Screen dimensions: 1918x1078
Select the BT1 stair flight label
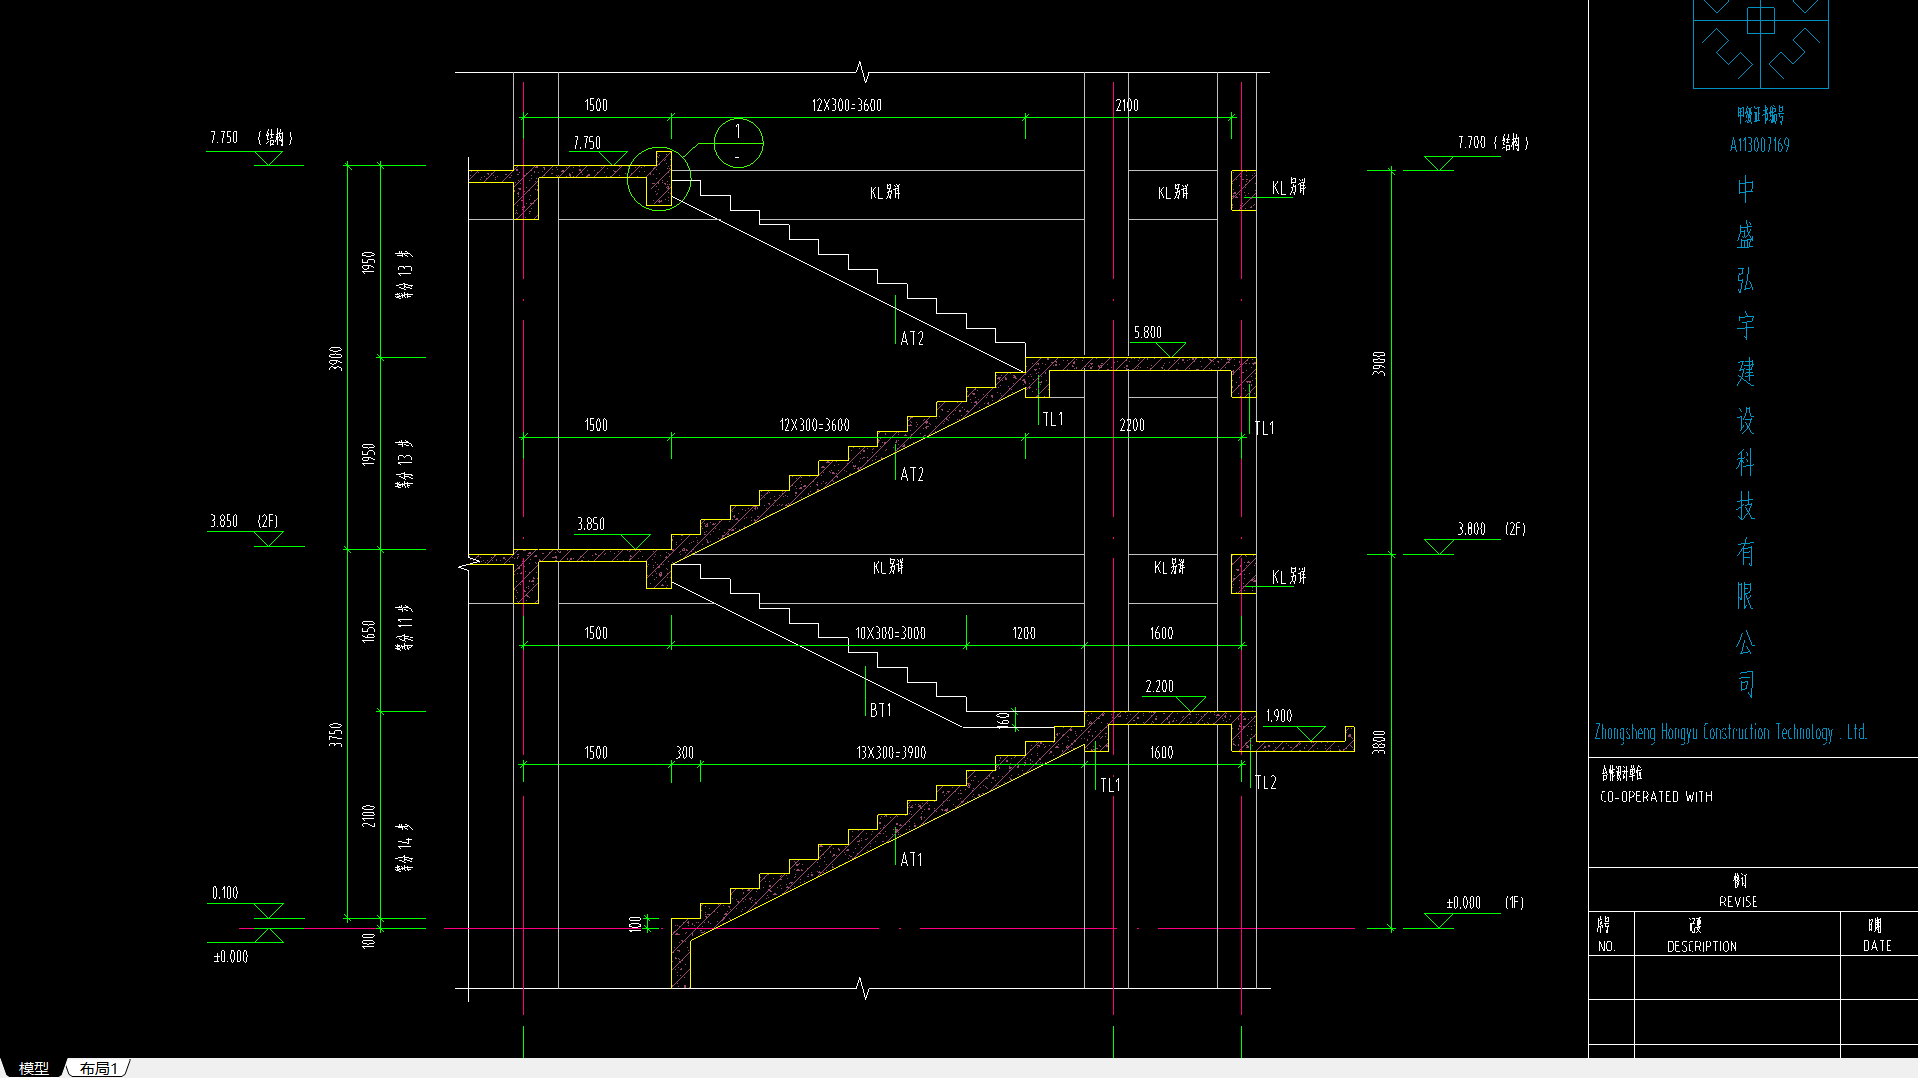pyautogui.click(x=880, y=710)
